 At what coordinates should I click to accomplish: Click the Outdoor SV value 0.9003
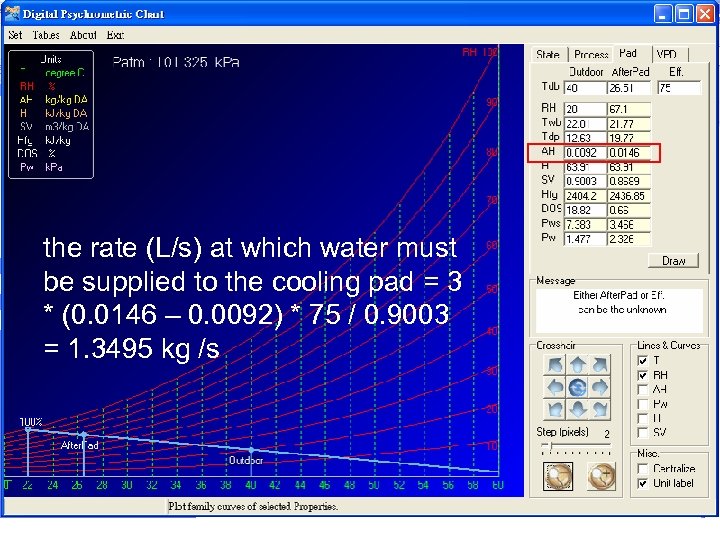coord(585,181)
